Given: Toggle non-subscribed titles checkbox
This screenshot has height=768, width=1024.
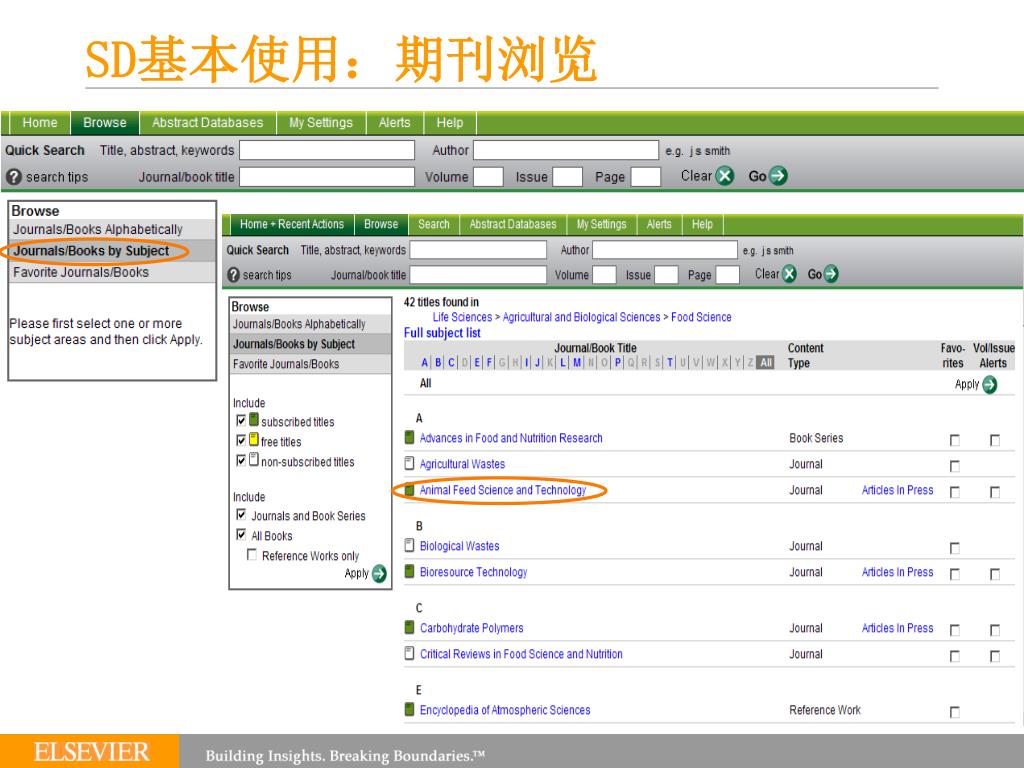Looking at the screenshot, I should (x=241, y=460).
